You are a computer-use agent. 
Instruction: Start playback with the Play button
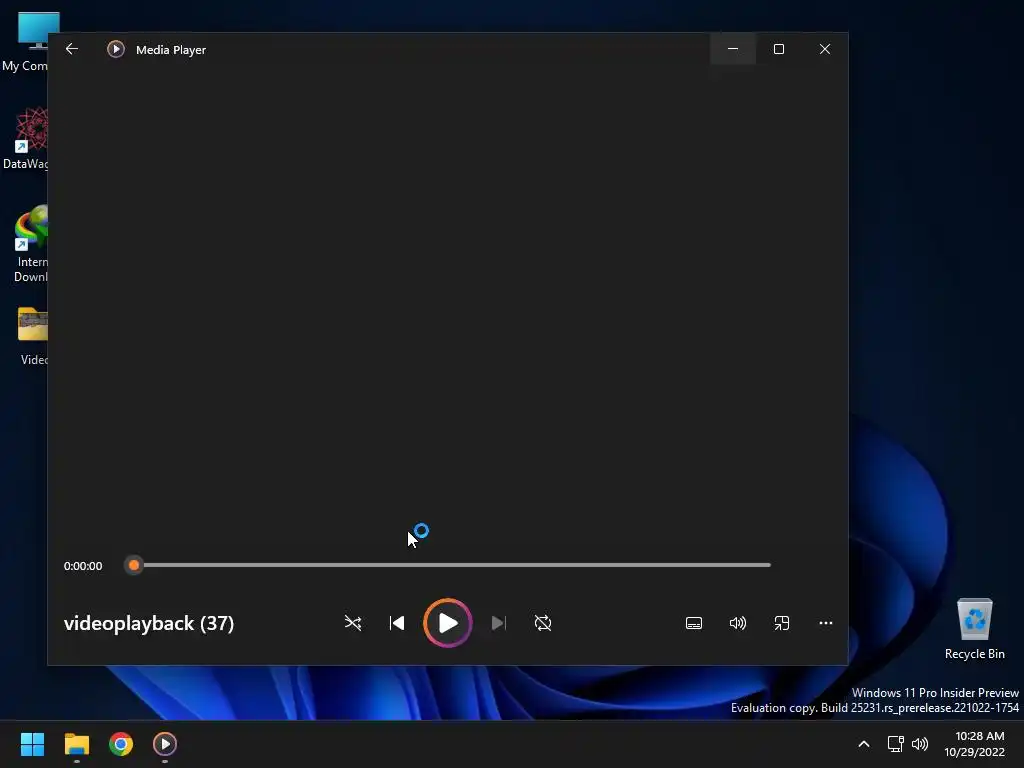coord(447,623)
